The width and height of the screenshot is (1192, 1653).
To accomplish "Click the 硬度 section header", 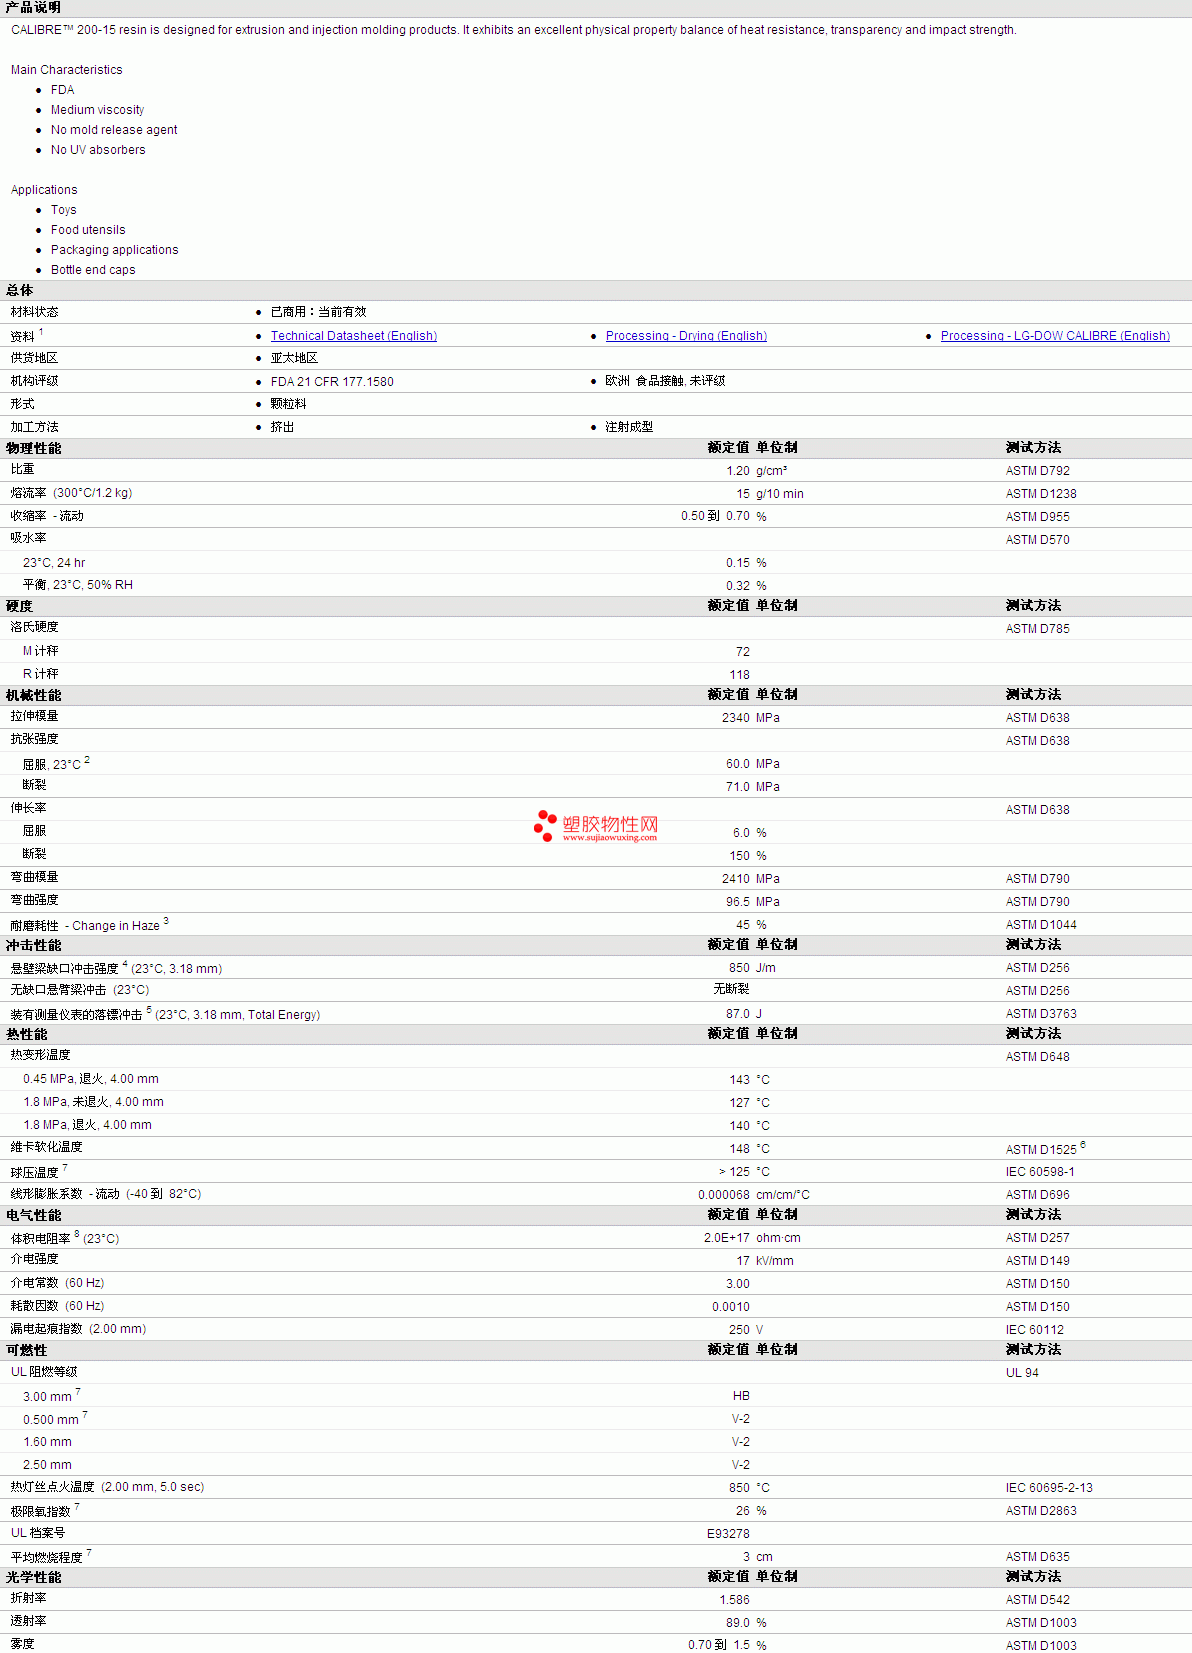I will click(20, 606).
